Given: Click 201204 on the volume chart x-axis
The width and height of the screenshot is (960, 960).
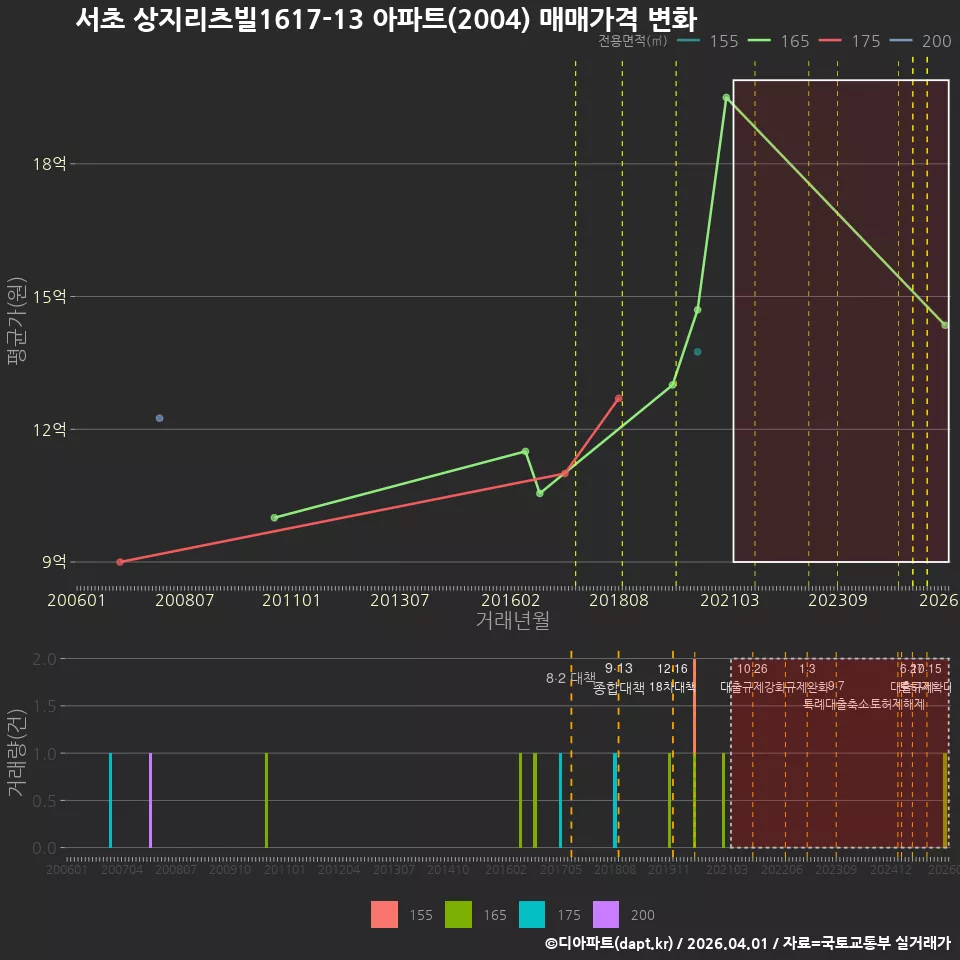Looking at the screenshot, I should pyautogui.click(x=339, y=869).
